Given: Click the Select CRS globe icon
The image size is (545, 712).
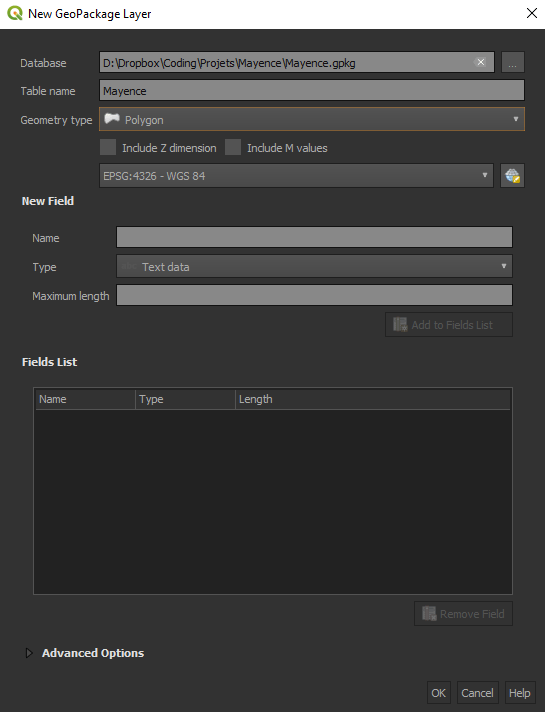Looking at the screenshot, I should coord(512,176).
